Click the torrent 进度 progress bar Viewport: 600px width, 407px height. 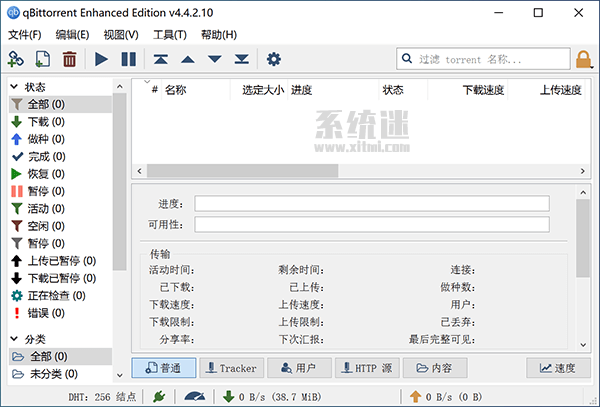tap(372, 204)
